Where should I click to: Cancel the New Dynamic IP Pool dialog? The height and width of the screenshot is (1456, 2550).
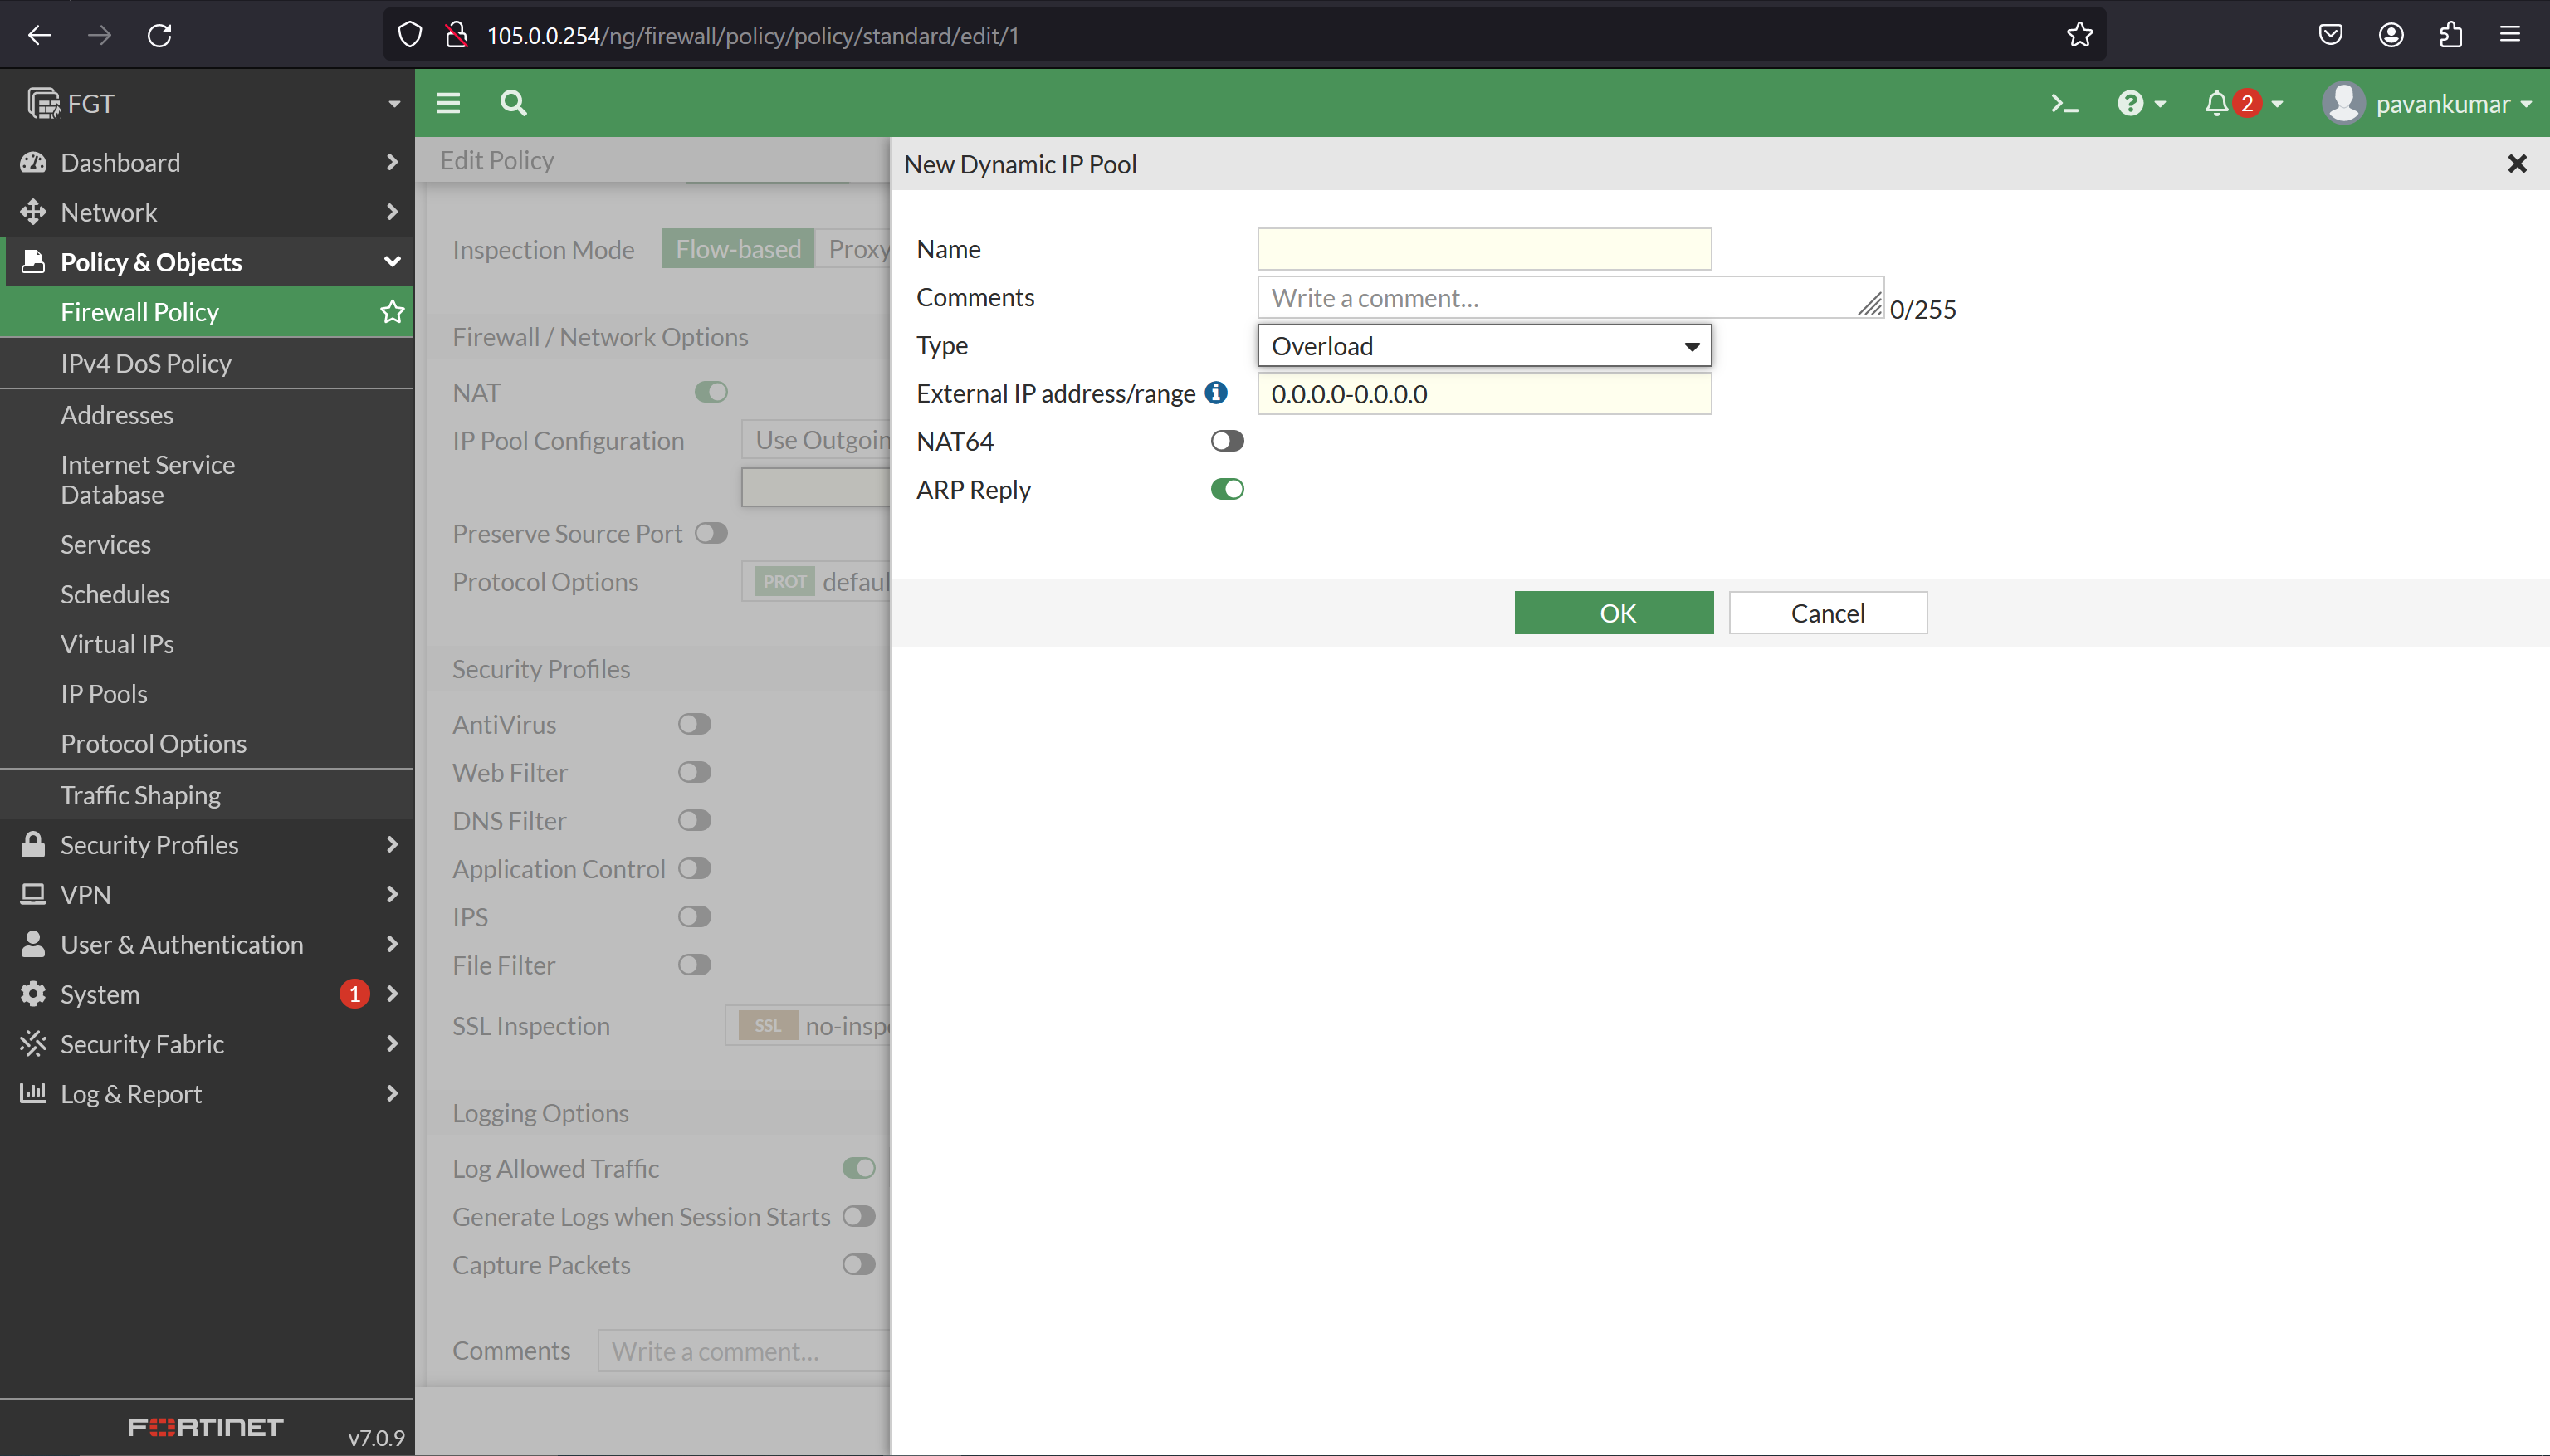pyautogui.click(x=1827, y=612)
